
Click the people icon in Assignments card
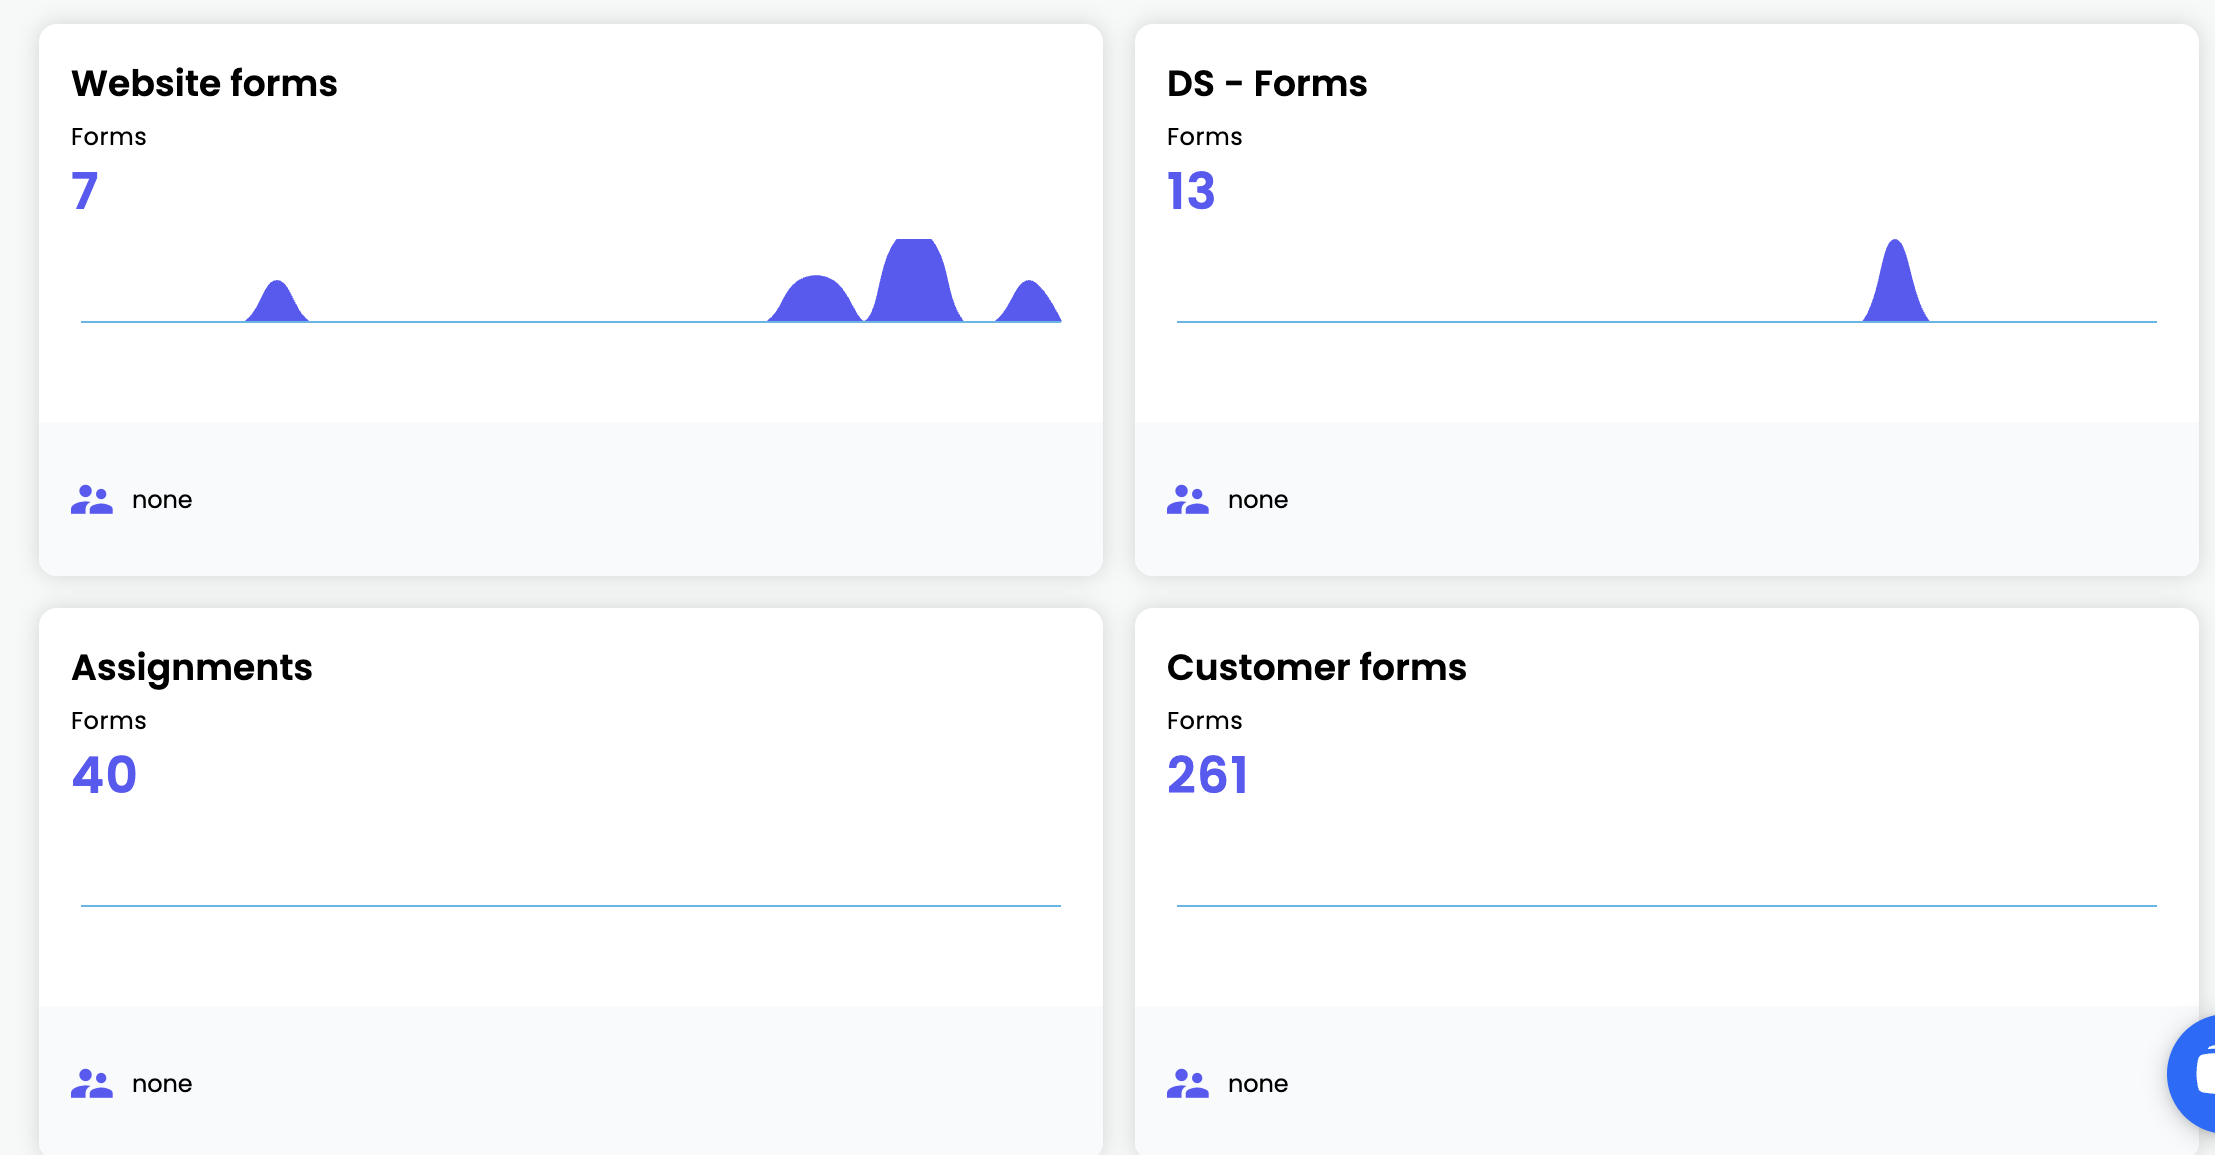(x=92, y=1083)
